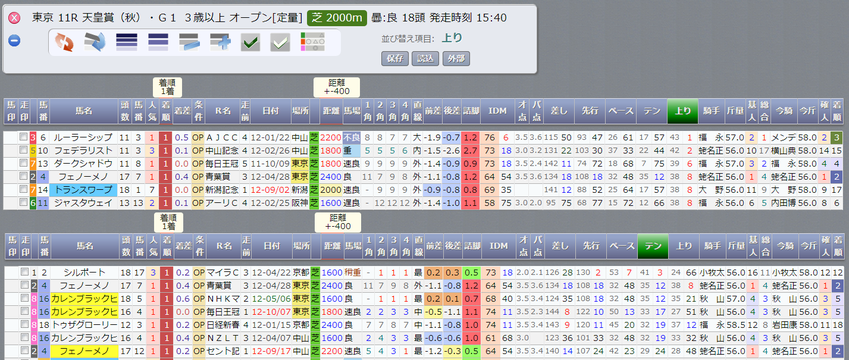Tick the checkbox for ジャスタウェイ
This screenshot has width=849, height=360.
[23, 202]
